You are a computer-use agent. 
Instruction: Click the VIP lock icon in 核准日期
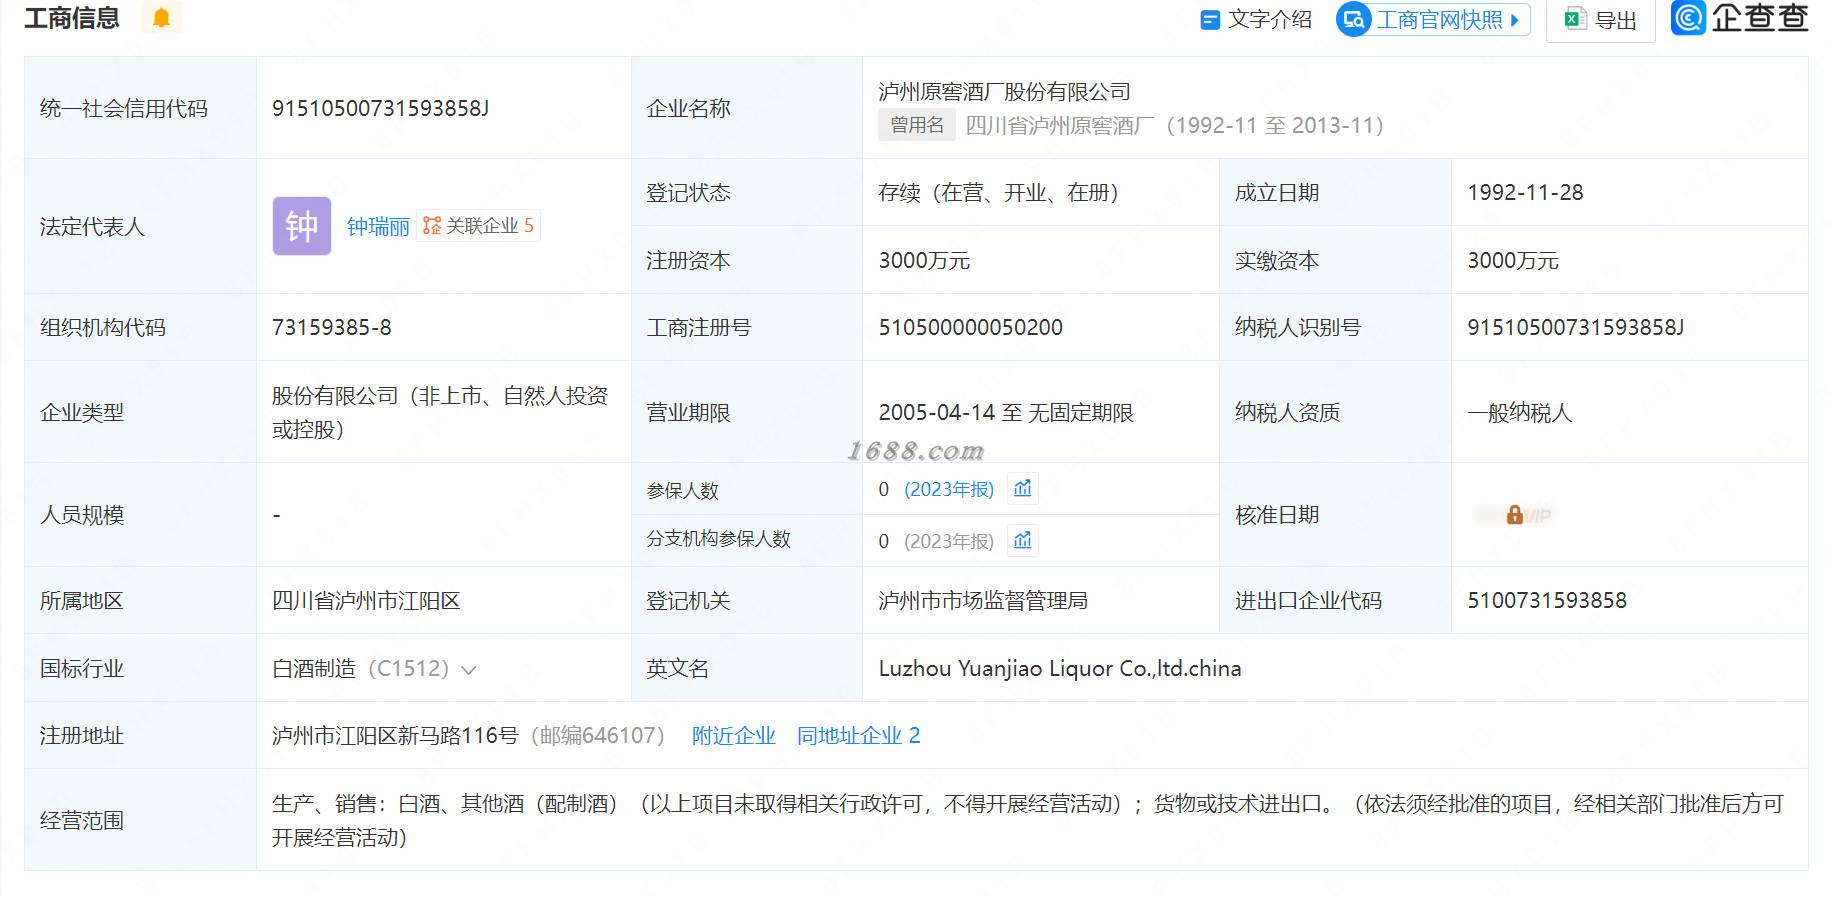[1515, 515]
